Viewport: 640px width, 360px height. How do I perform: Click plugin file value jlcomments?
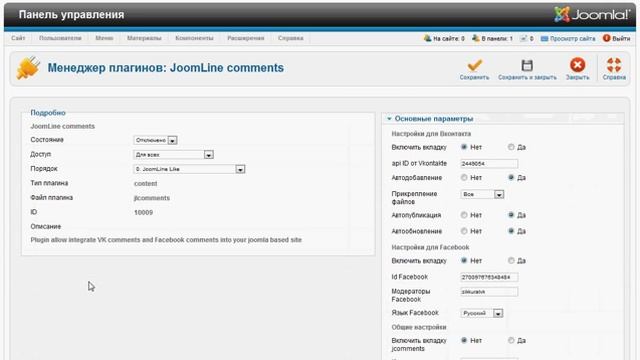(151, 198)
